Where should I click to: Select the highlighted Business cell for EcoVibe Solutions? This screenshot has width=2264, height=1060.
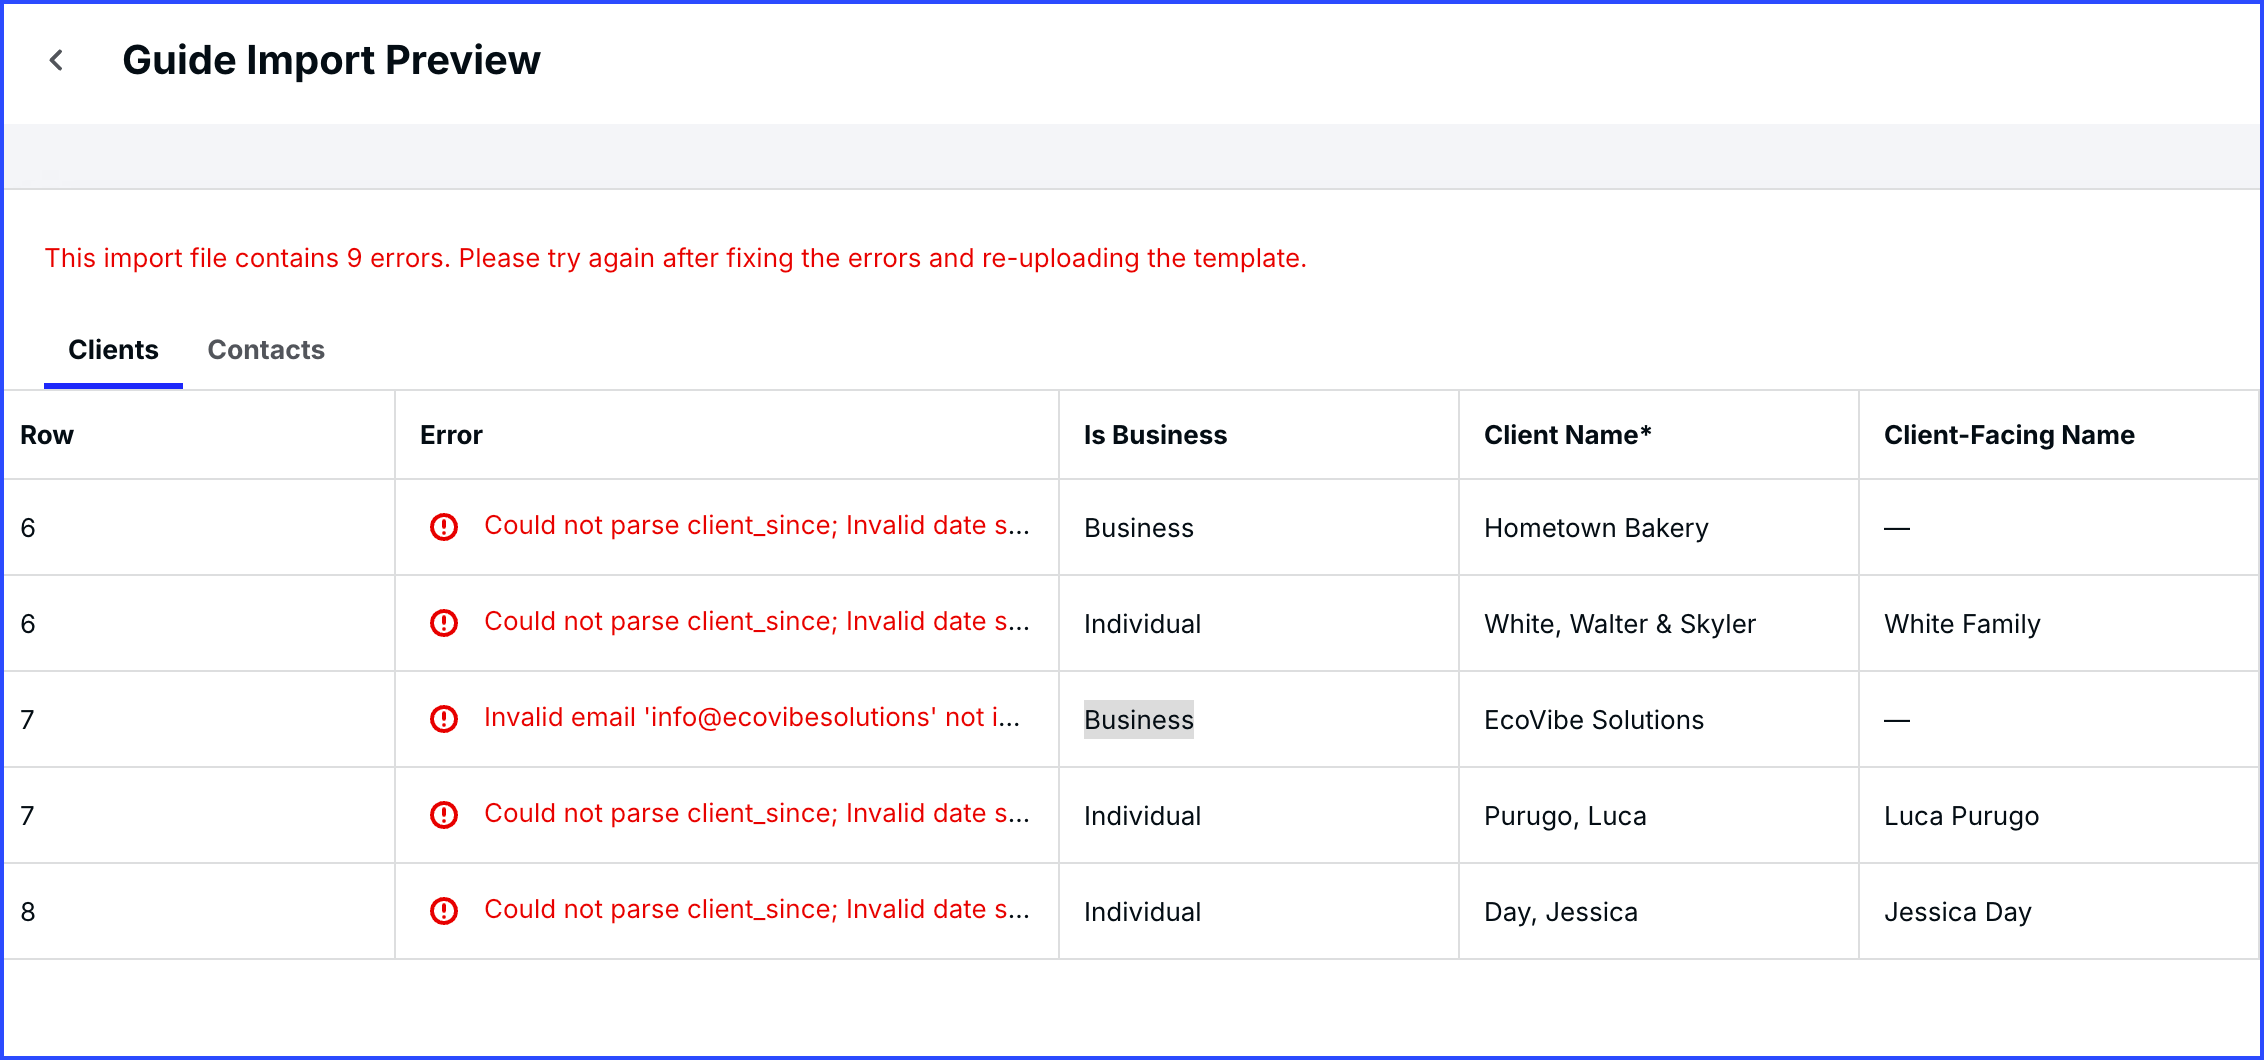[x=1139, y=720]
